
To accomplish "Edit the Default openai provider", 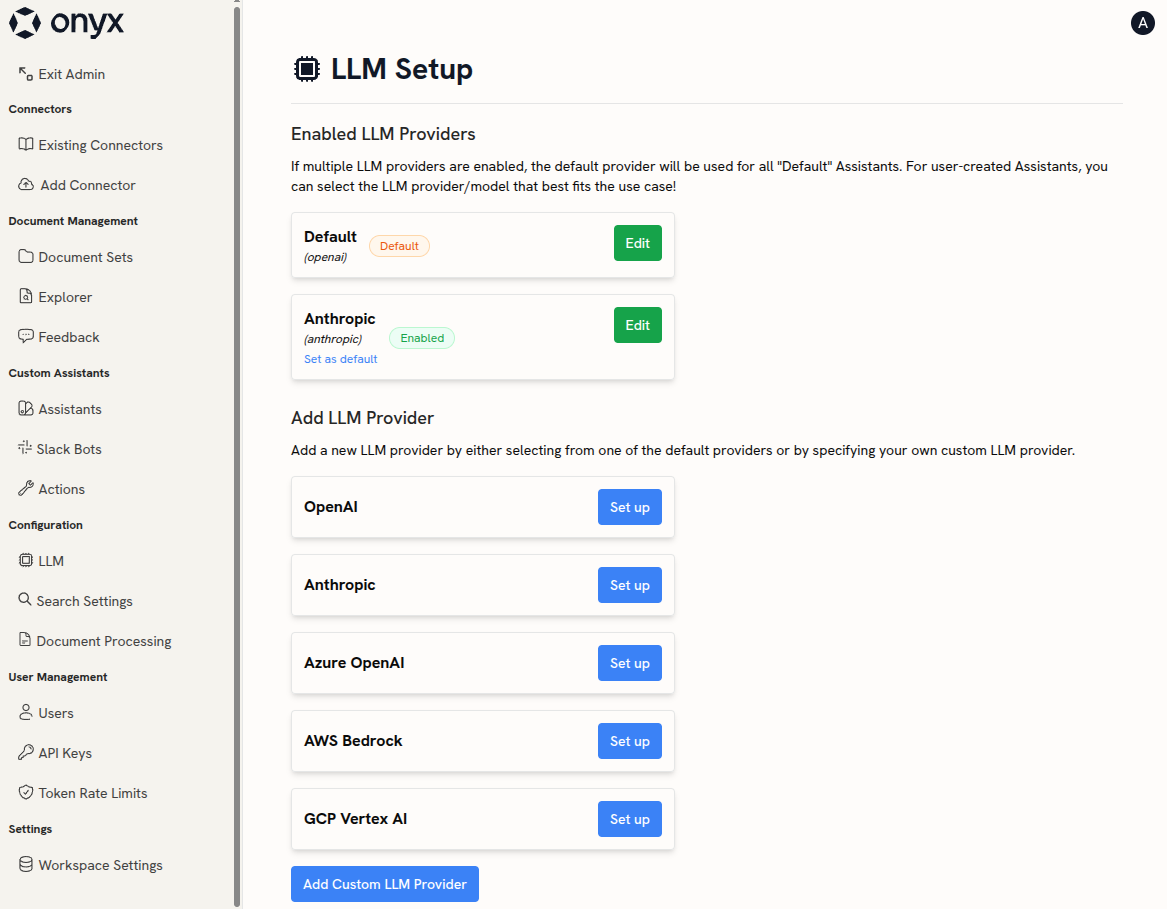I will (x=637, y=243).
